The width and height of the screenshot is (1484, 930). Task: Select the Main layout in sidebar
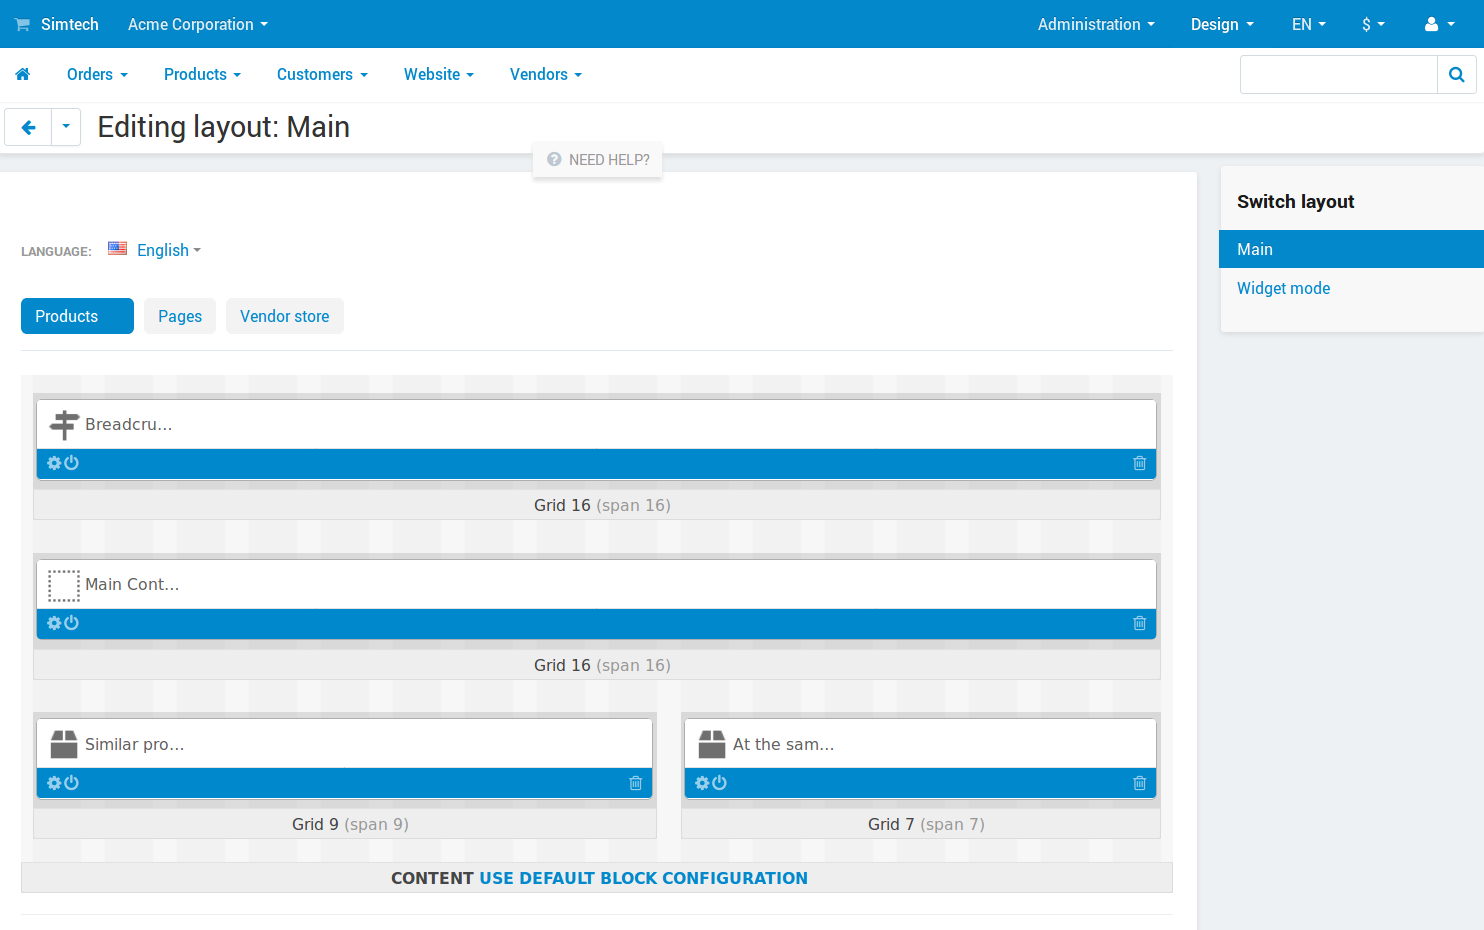point(1351,249)
